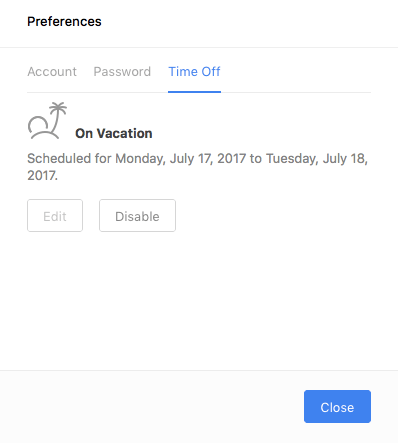The image size is (398, 443).
Task: Select the Time Off tab
Action: [x=194, y=72]
